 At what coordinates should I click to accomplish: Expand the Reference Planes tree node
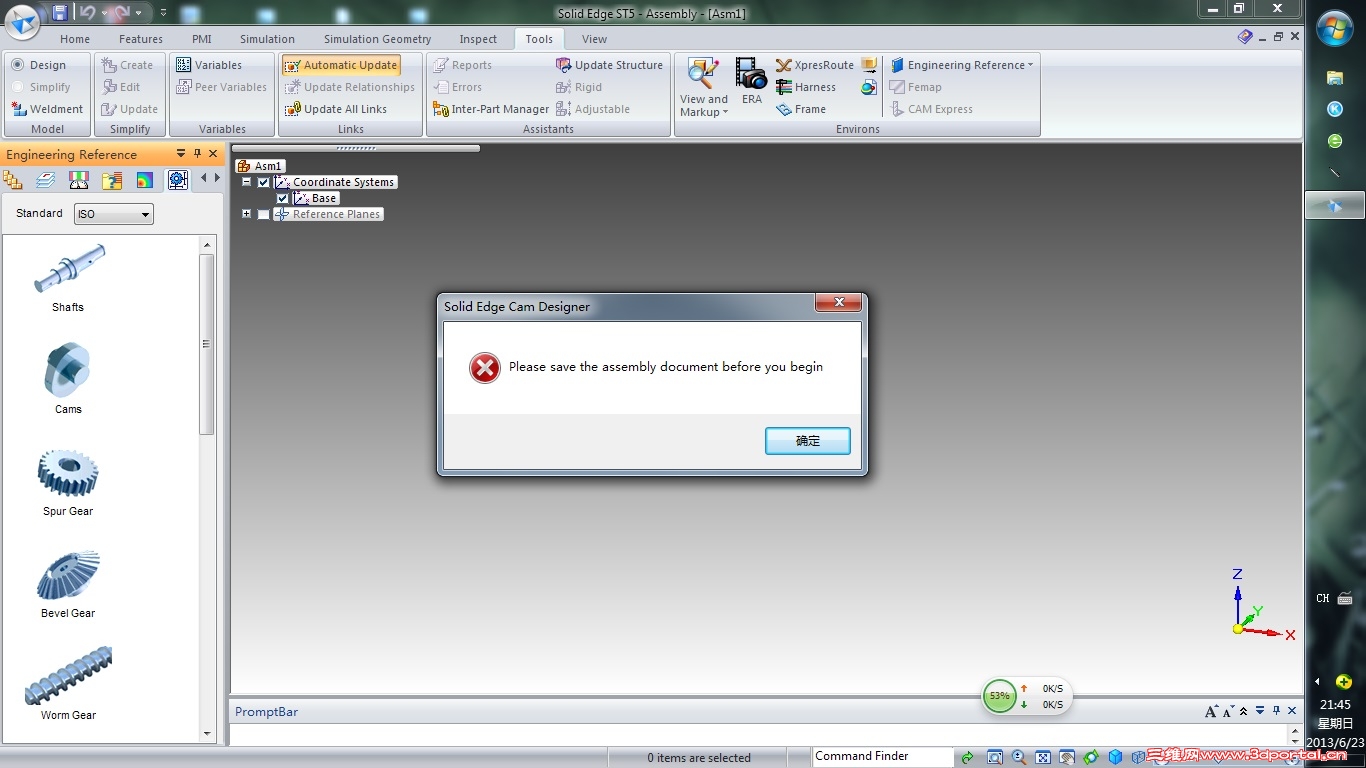click(x=246, y=214)
